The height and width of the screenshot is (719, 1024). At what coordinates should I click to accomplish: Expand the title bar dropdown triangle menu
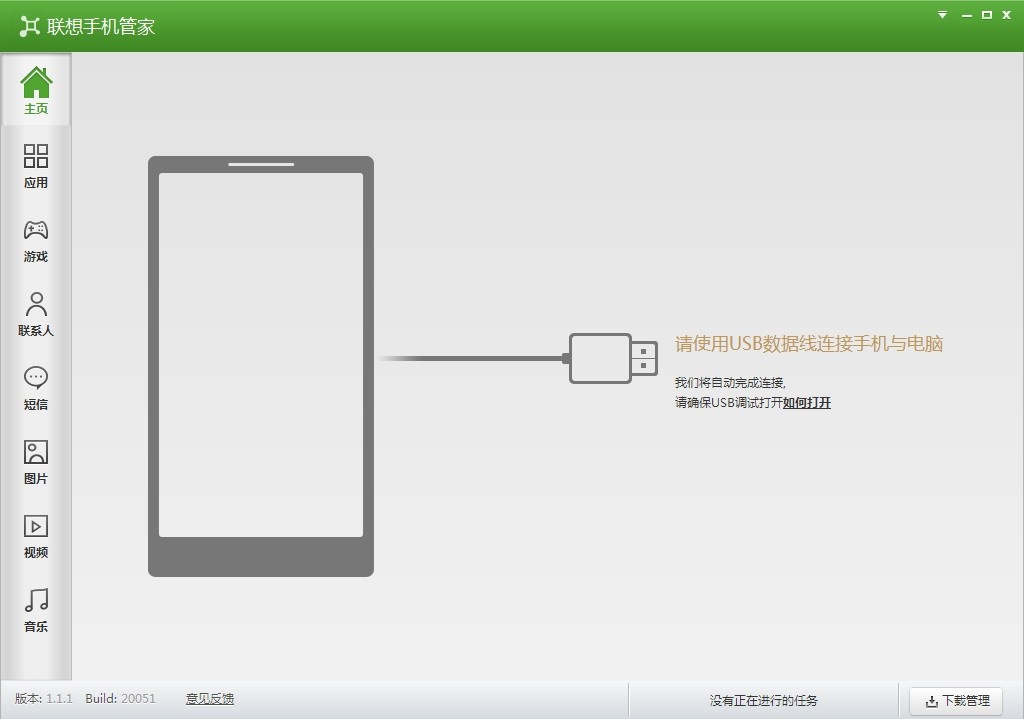[x=942, y=14]
